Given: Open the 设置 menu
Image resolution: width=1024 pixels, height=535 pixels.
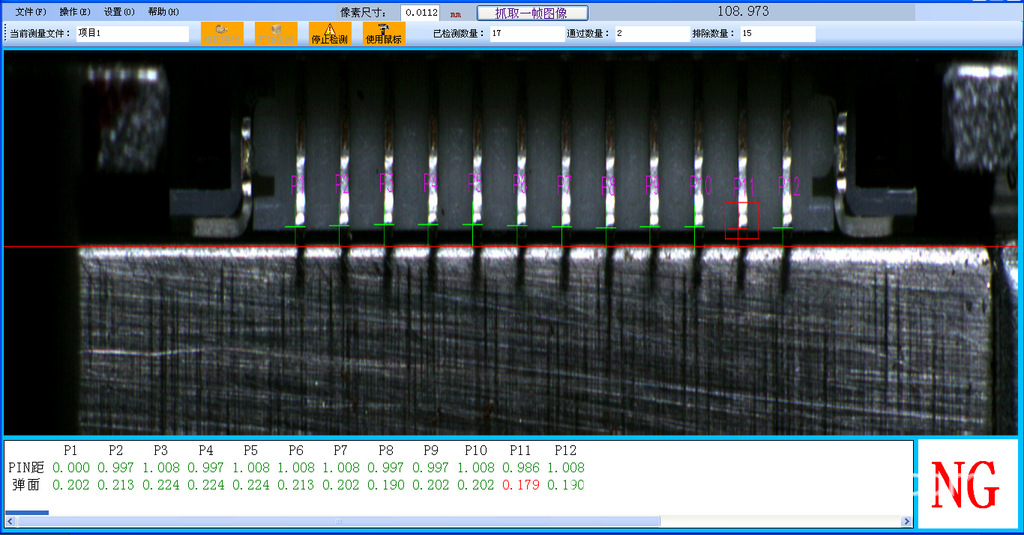Looking at the screenshot, I should [119, 12].
